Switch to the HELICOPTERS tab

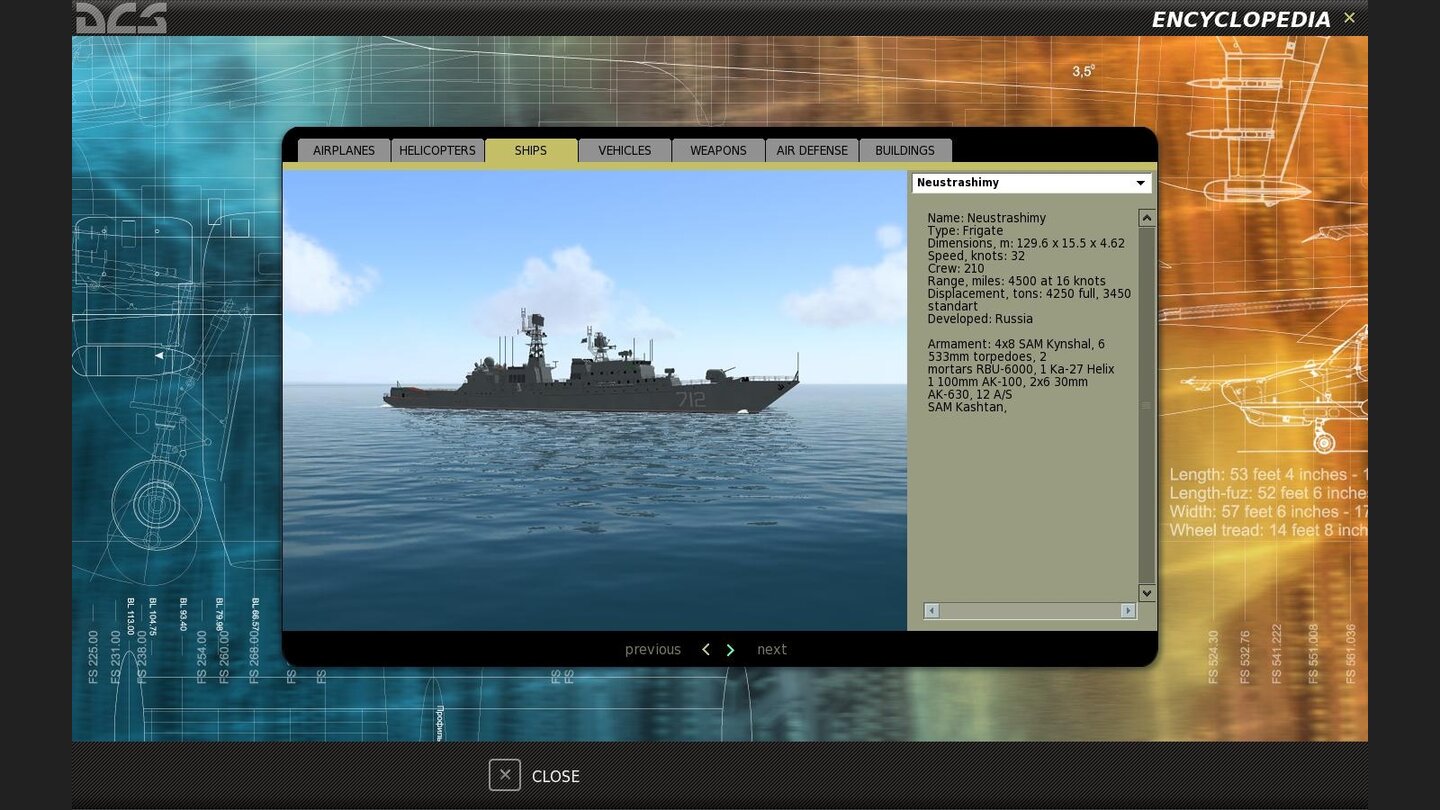[437, 150]
